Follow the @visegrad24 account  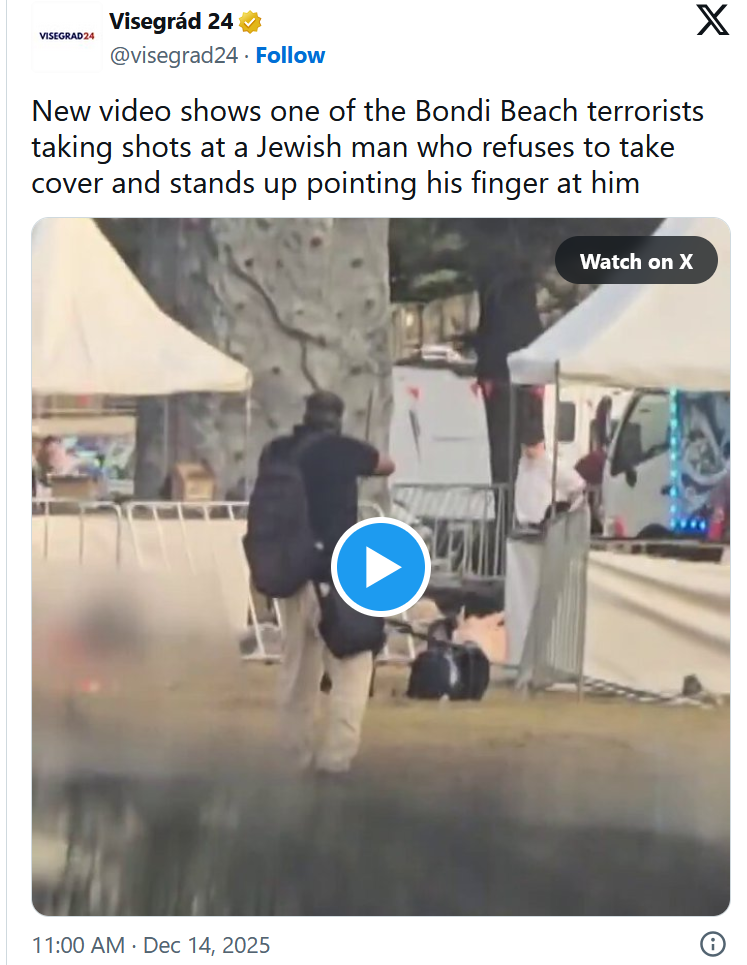290,55
